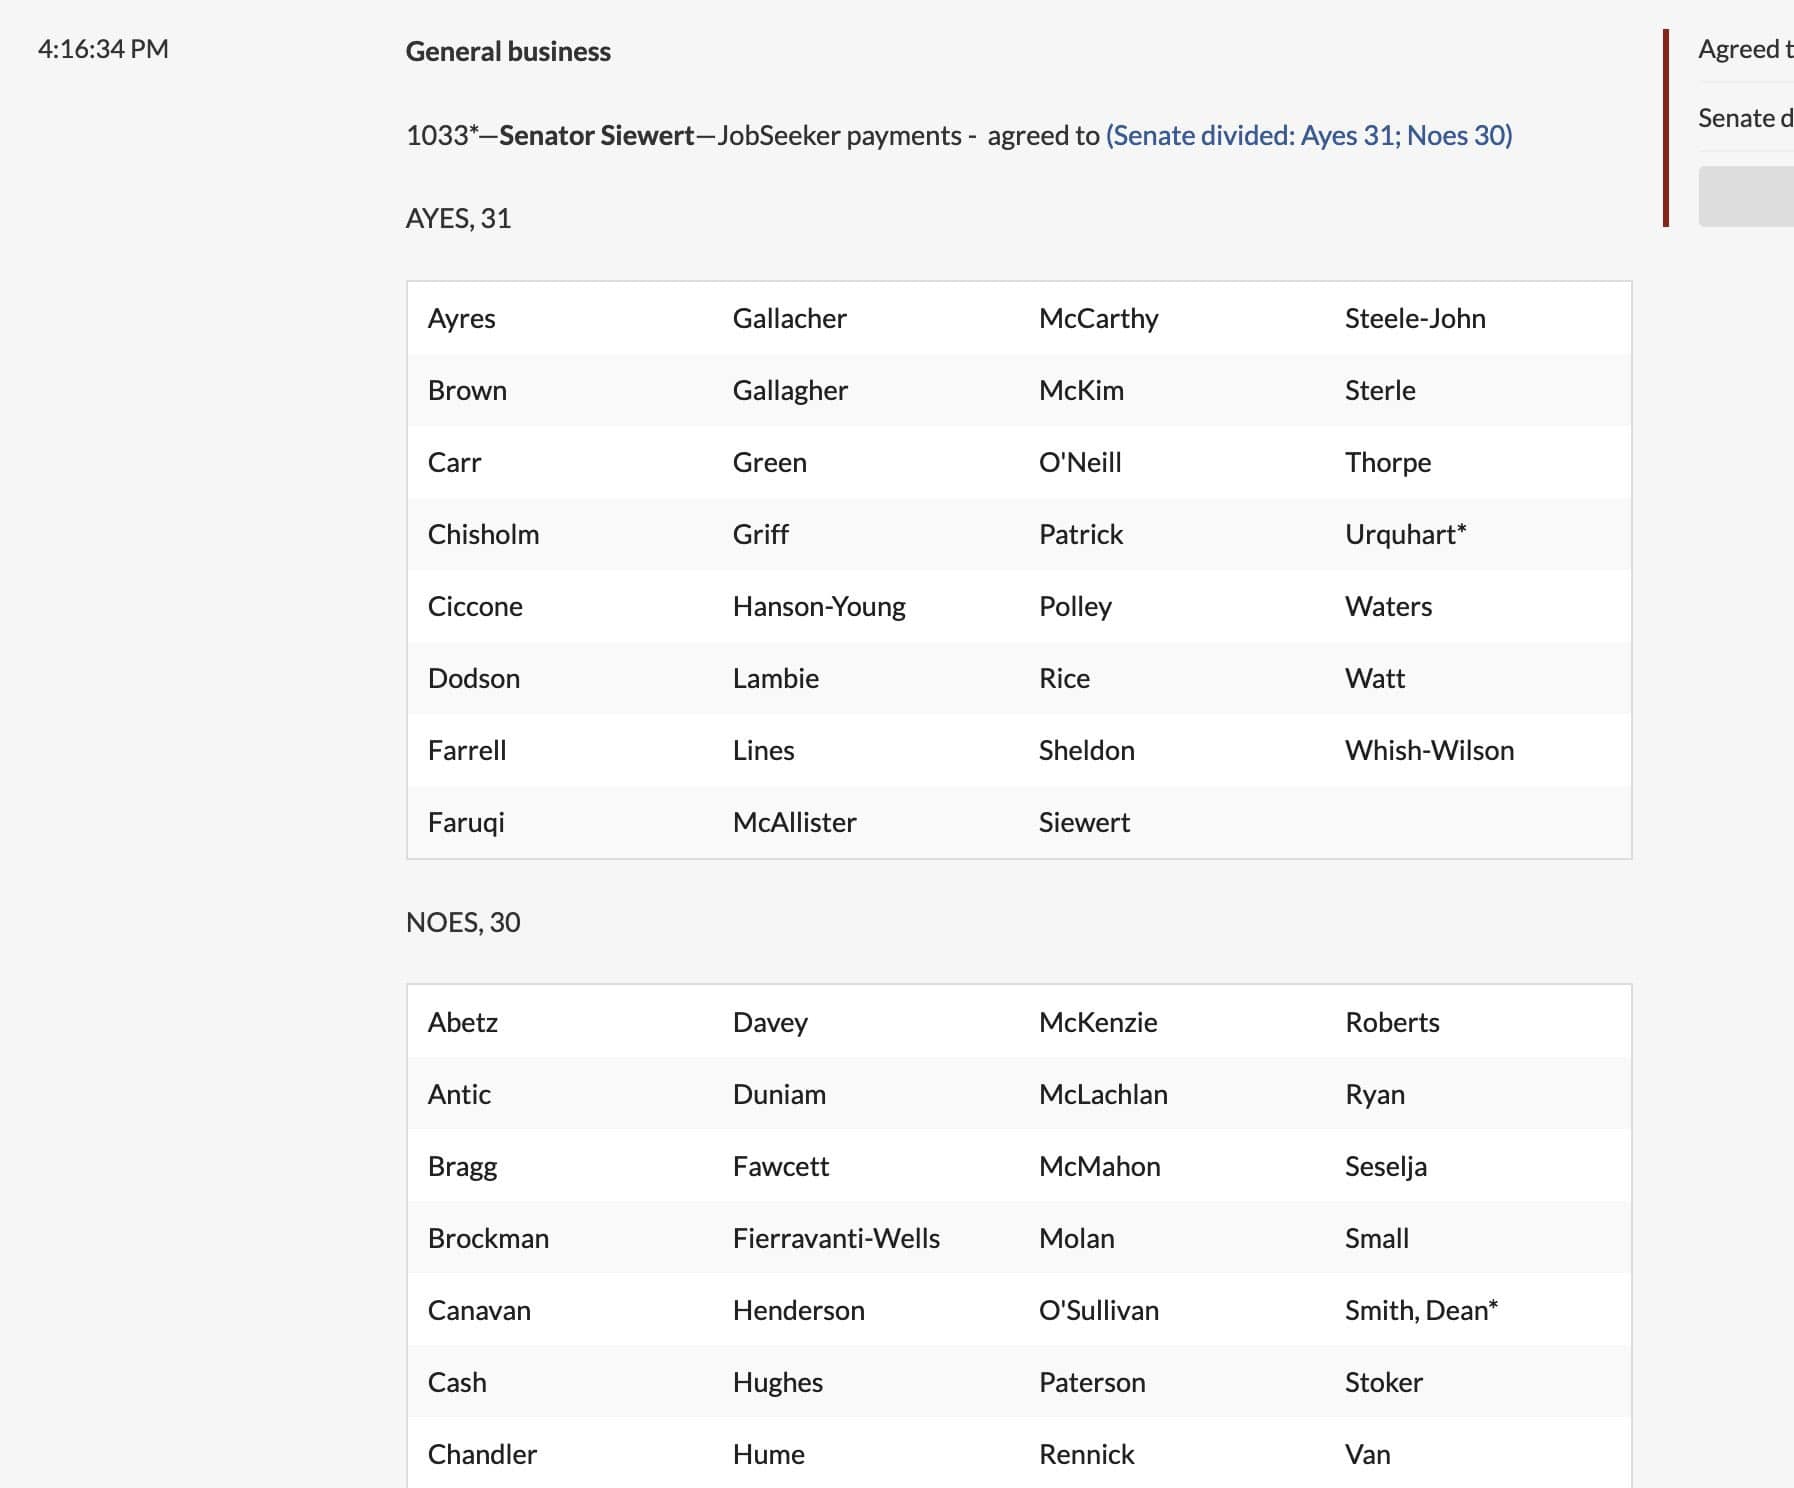Select the Antic cell
The height and width of the screenshot is (1488, 1794).
coord(560,1094)
